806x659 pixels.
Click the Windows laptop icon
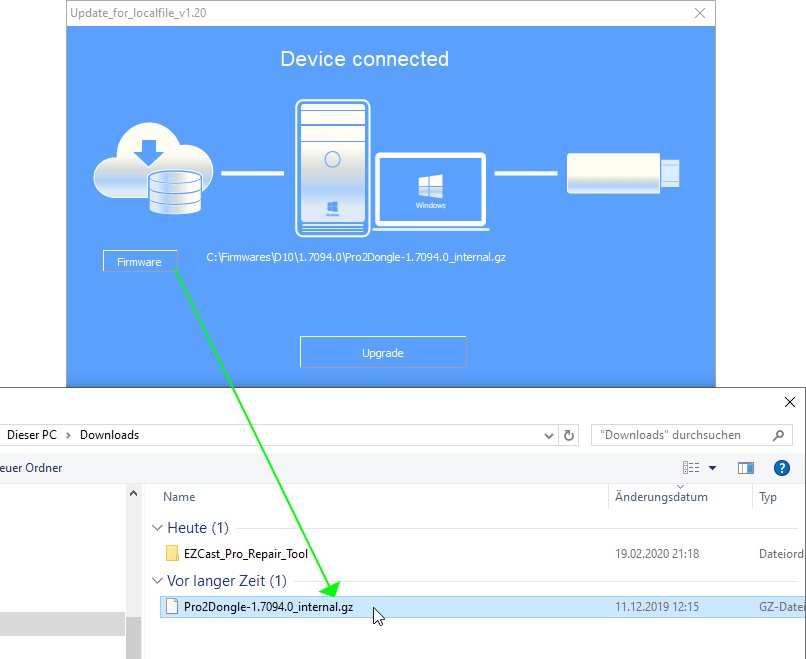pos(430,191)
